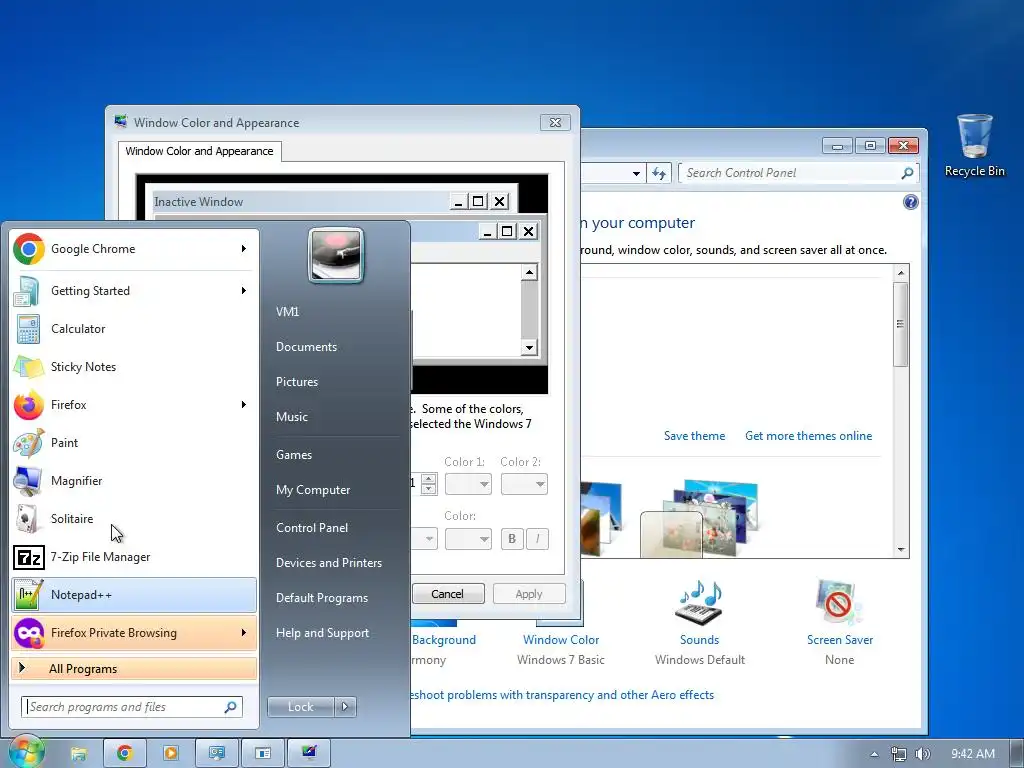
Task: Launch Notepad++ from the Start menu
Action: [x=134, y=595]
